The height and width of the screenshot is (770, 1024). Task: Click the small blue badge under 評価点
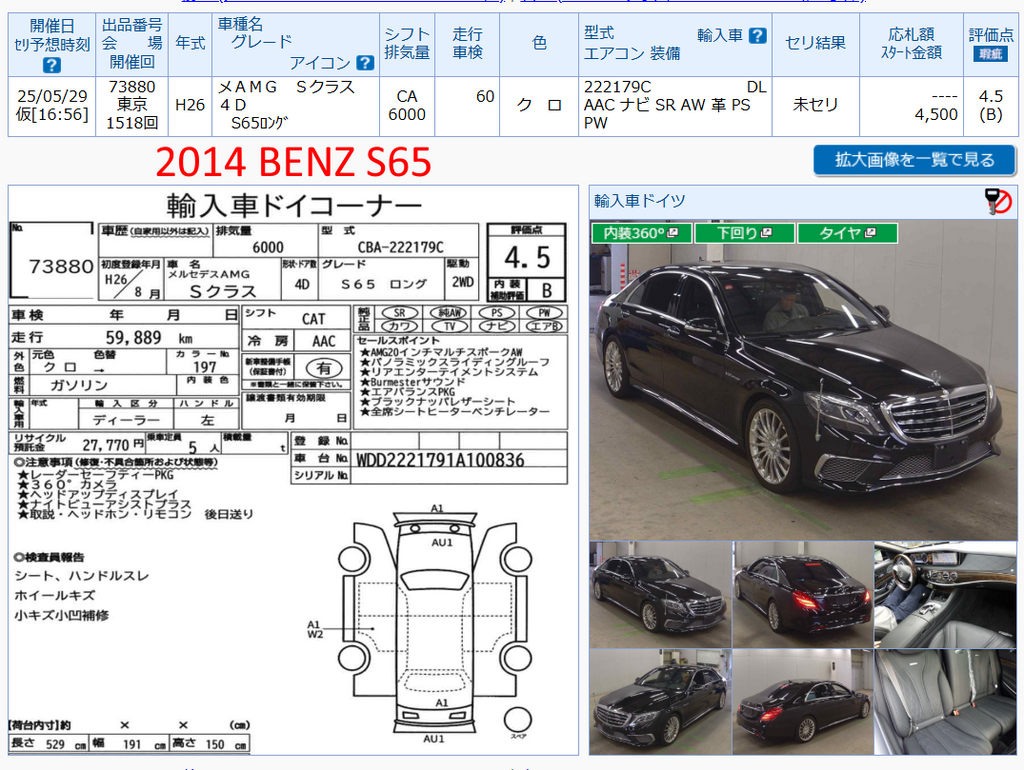click(x=990, y=54)
